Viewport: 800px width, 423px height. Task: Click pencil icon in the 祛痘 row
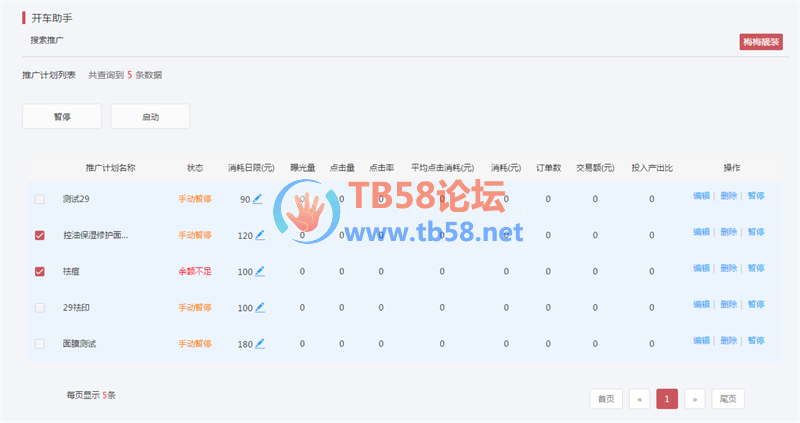(x=260, y=271)
